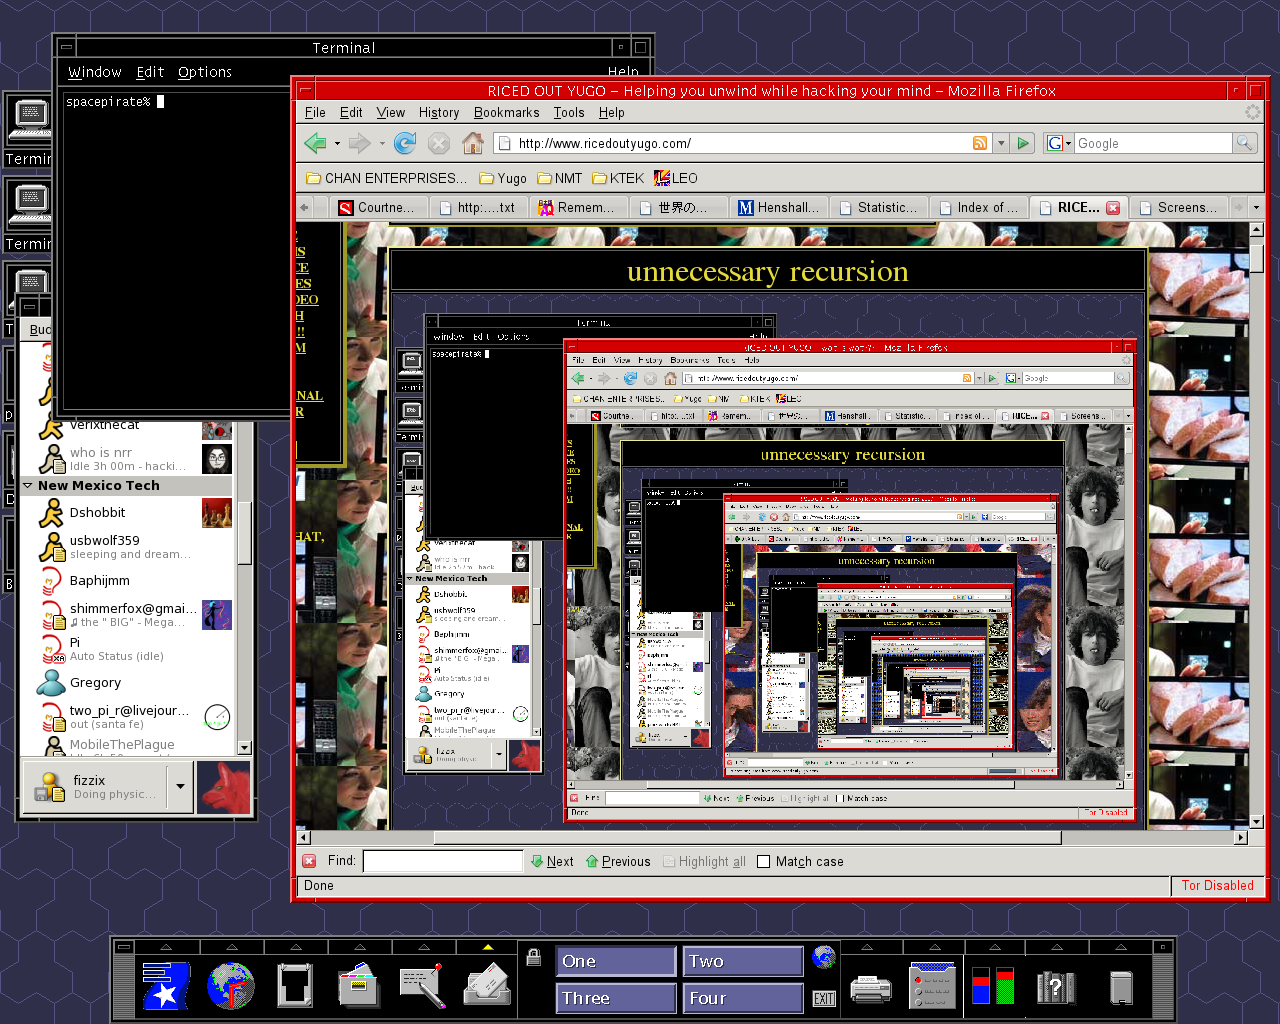Launch the web browser globe icon in the panel
Viewport: 1280px width, 1024px height.
click(230, 985)
